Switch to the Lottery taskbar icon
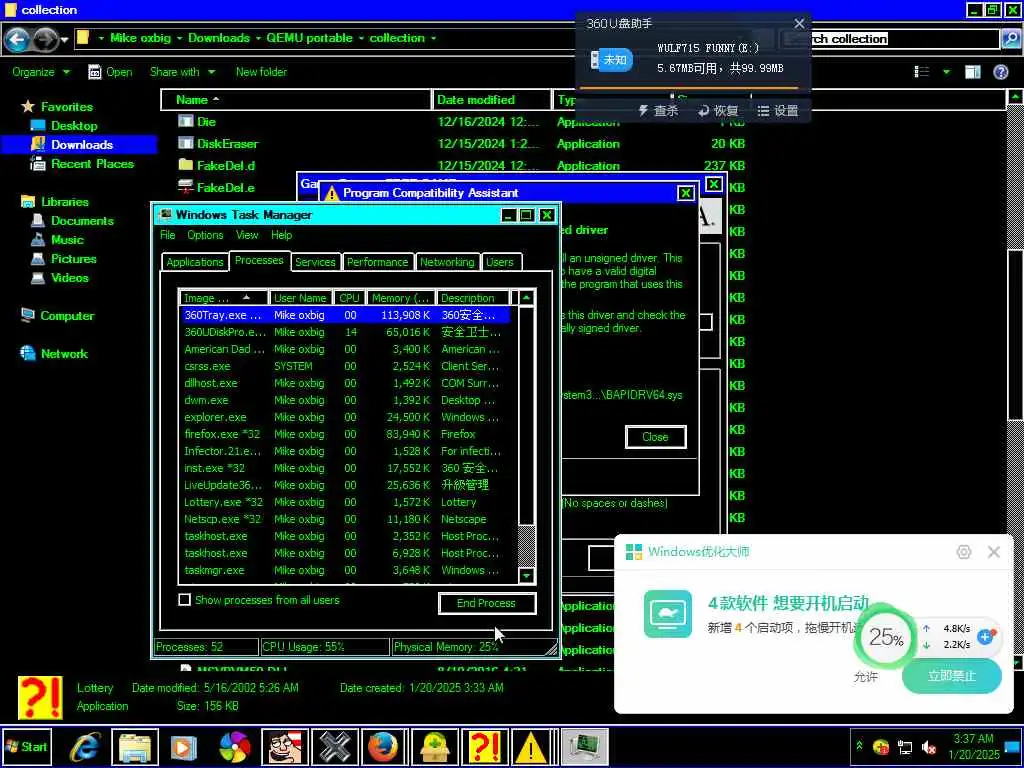 click(x=484, y=746)
